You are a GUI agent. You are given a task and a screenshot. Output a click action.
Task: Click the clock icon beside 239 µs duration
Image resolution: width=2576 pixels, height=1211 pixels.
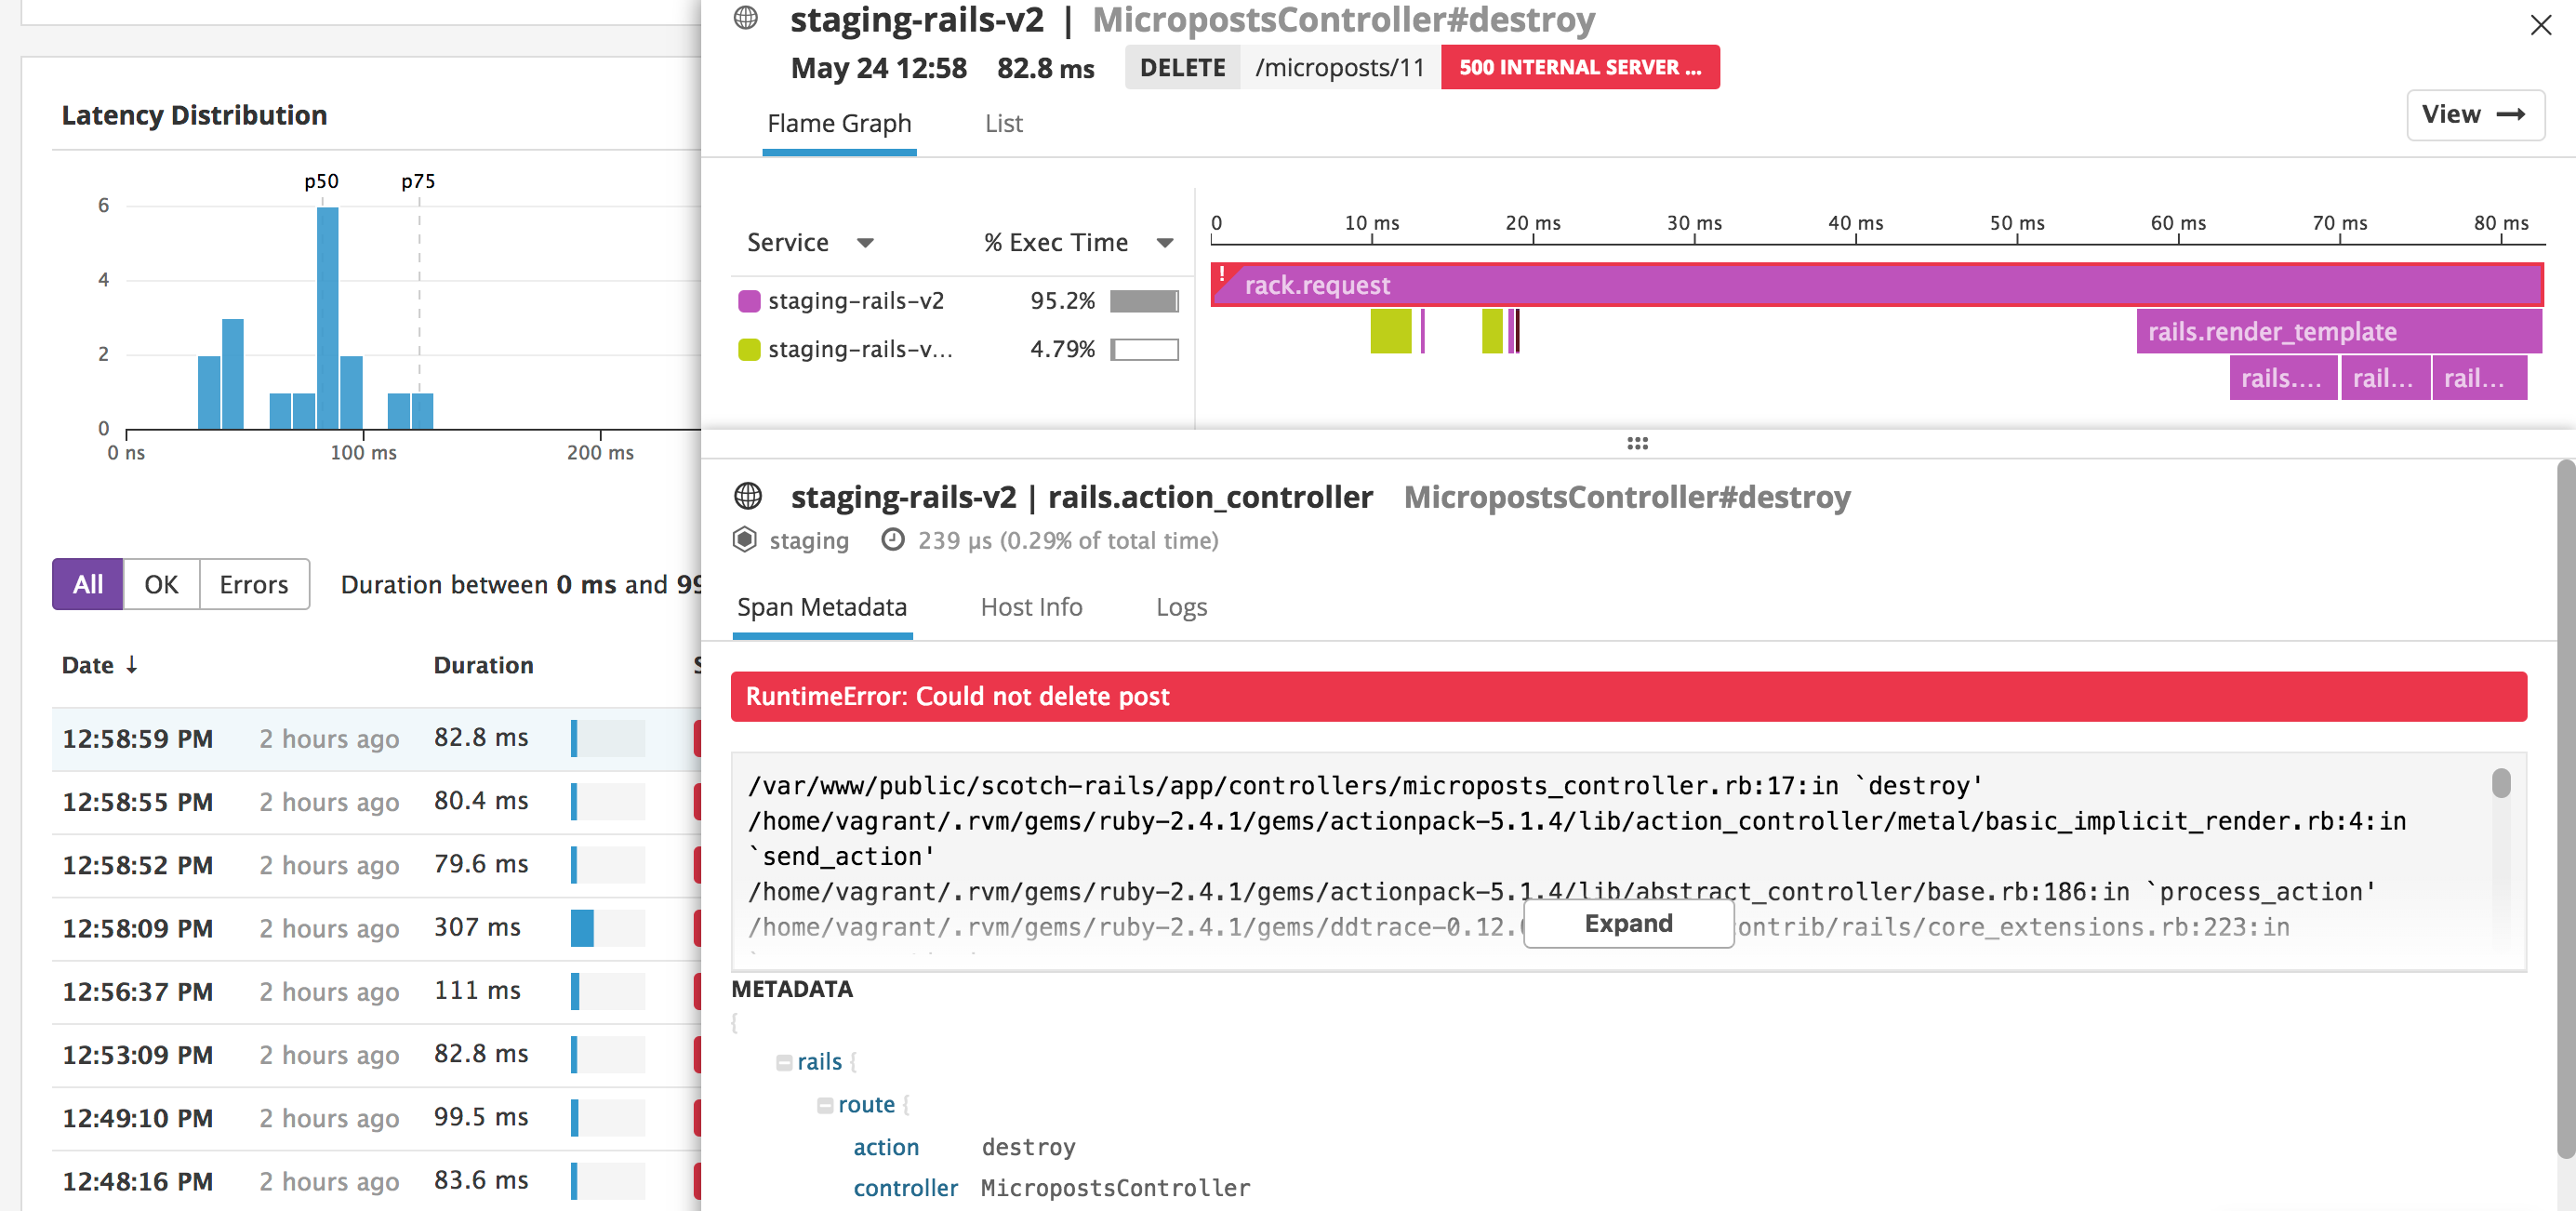893,540
